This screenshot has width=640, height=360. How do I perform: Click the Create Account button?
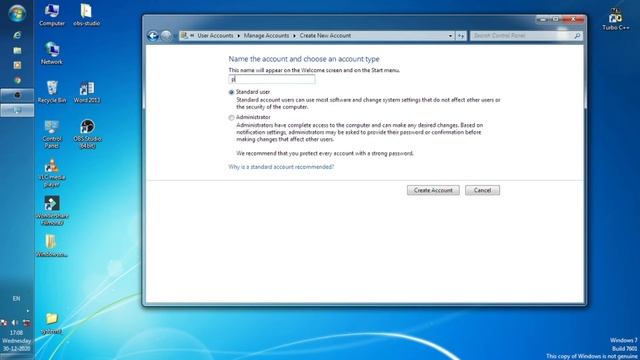pyautogui.click(x=433, y=190)
